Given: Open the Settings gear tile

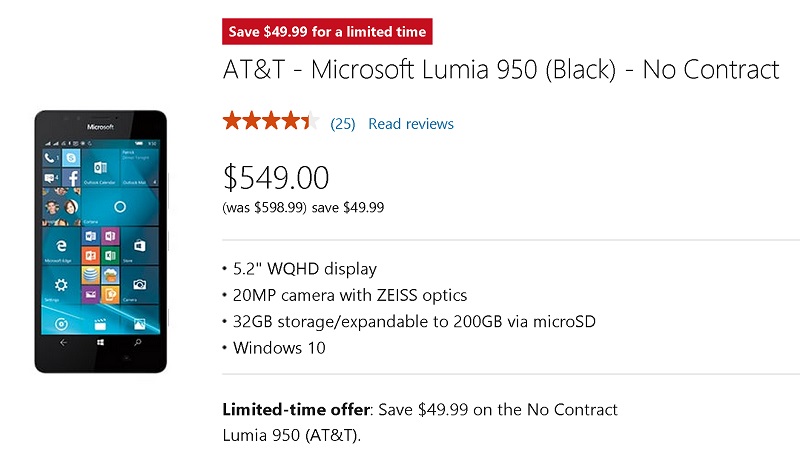Looking at the screenshot, I should coord(61,285).
